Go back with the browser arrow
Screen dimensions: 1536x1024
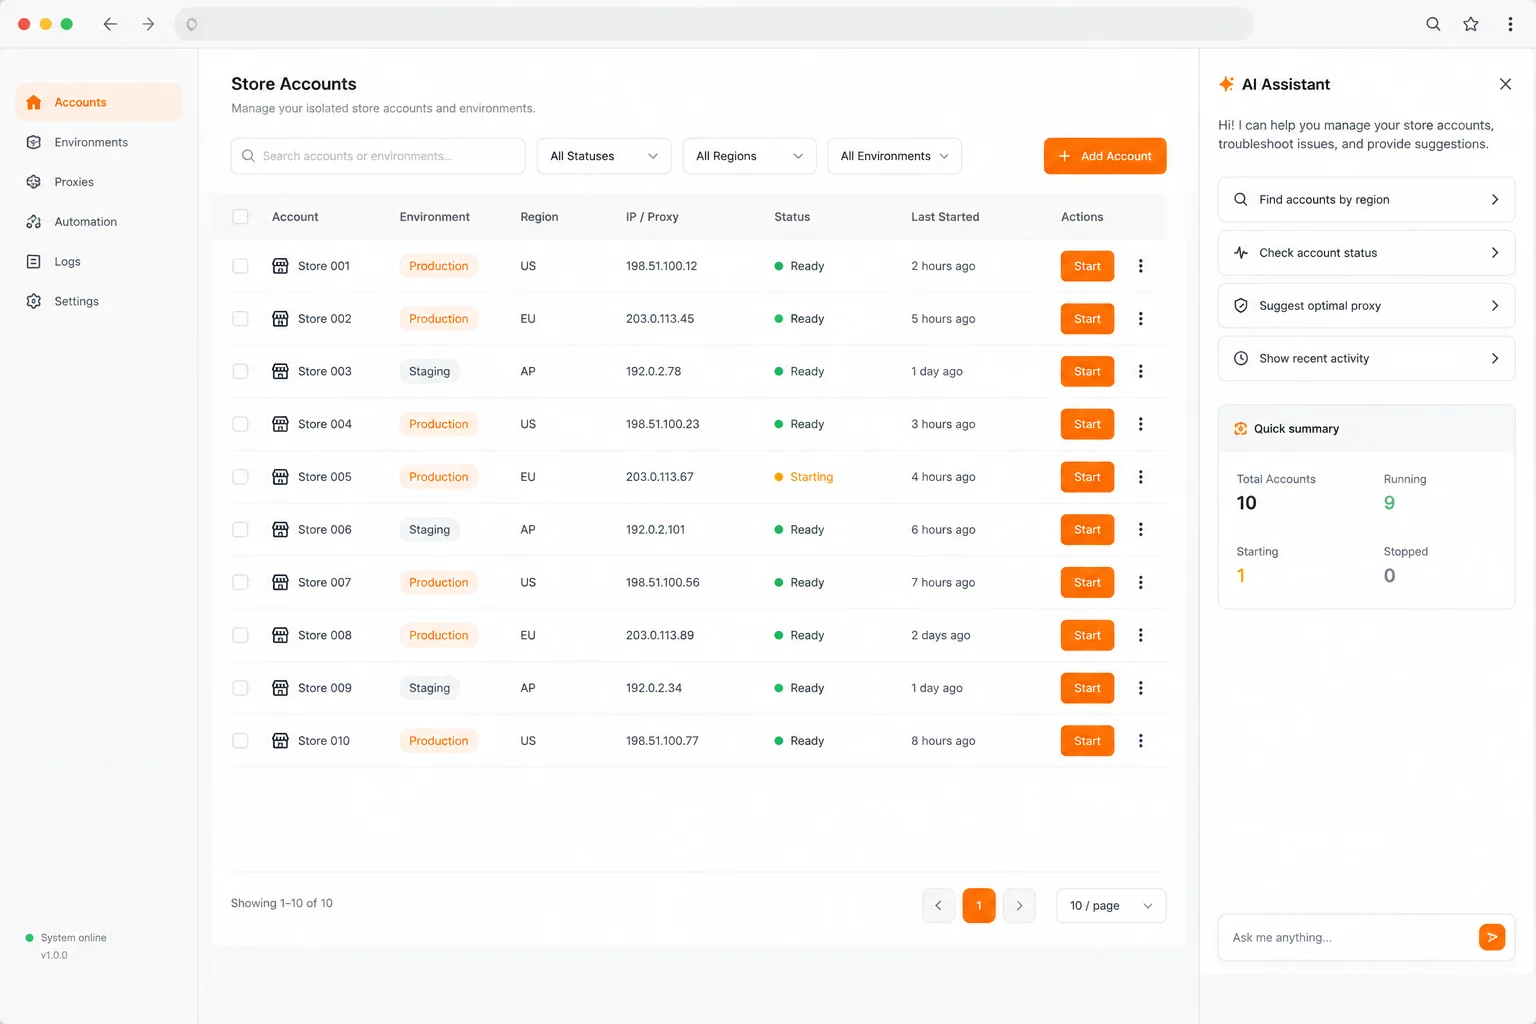click(x=110, y=24)
